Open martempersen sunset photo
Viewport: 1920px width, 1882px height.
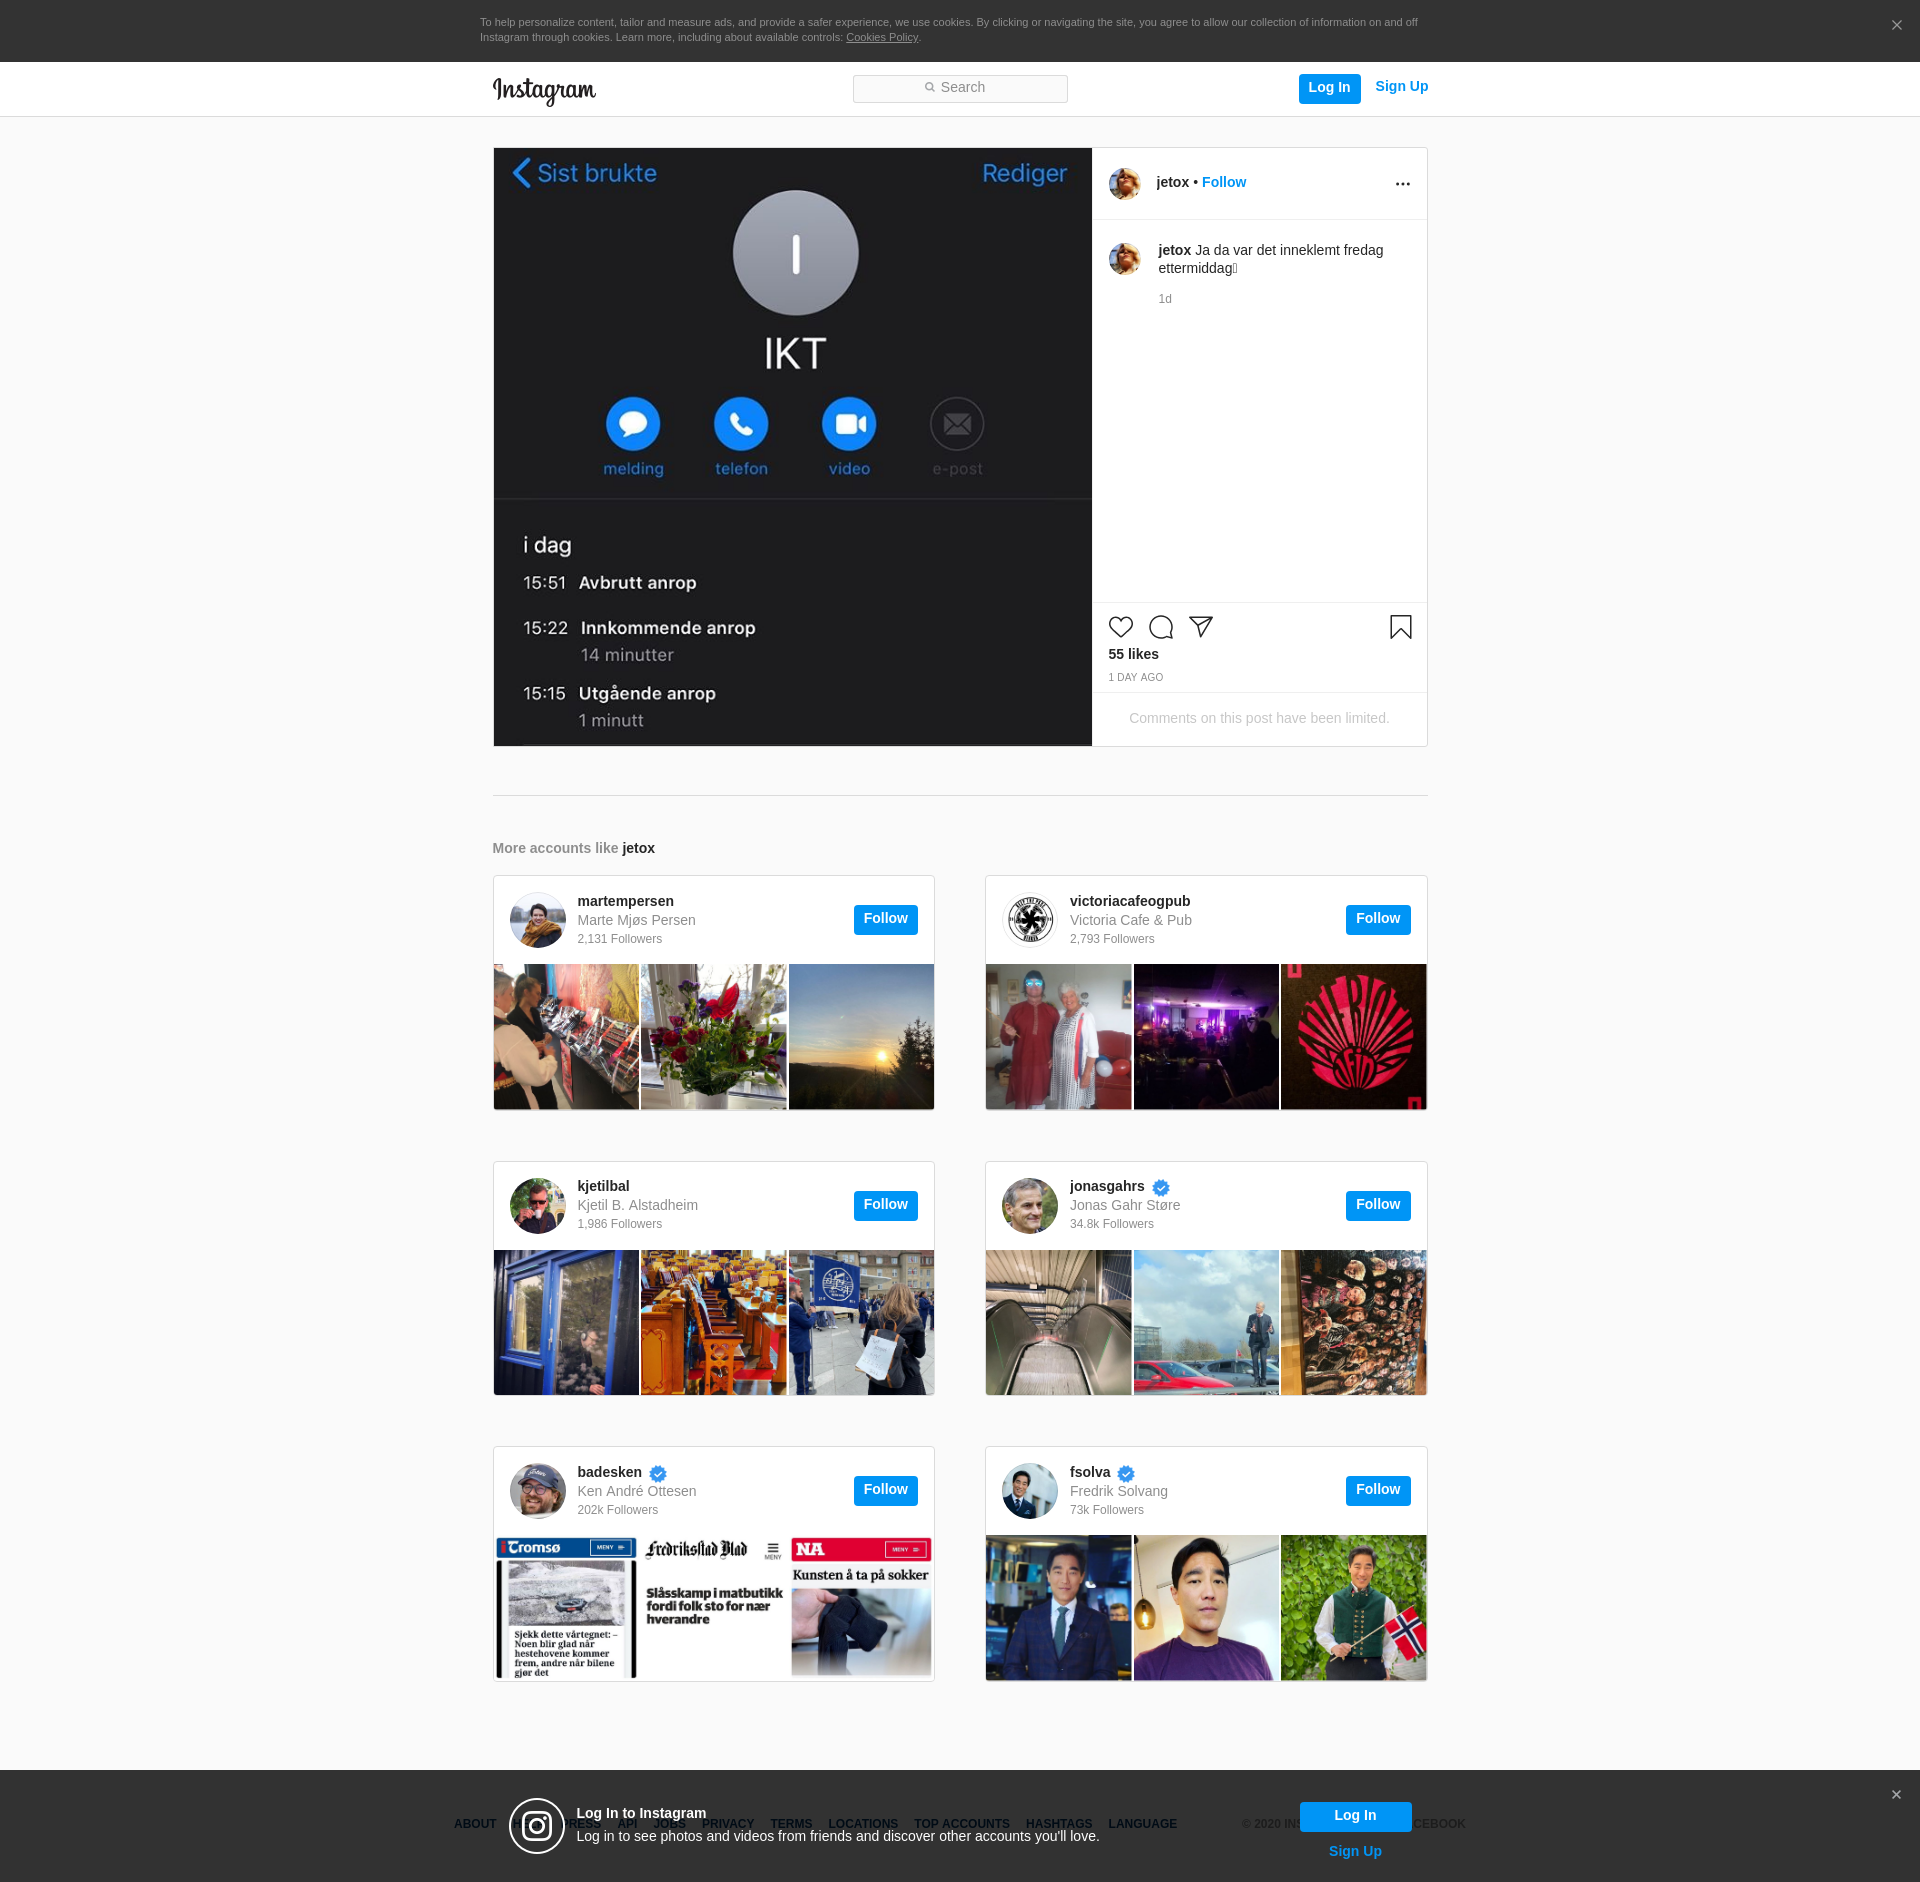(861, 1037)
